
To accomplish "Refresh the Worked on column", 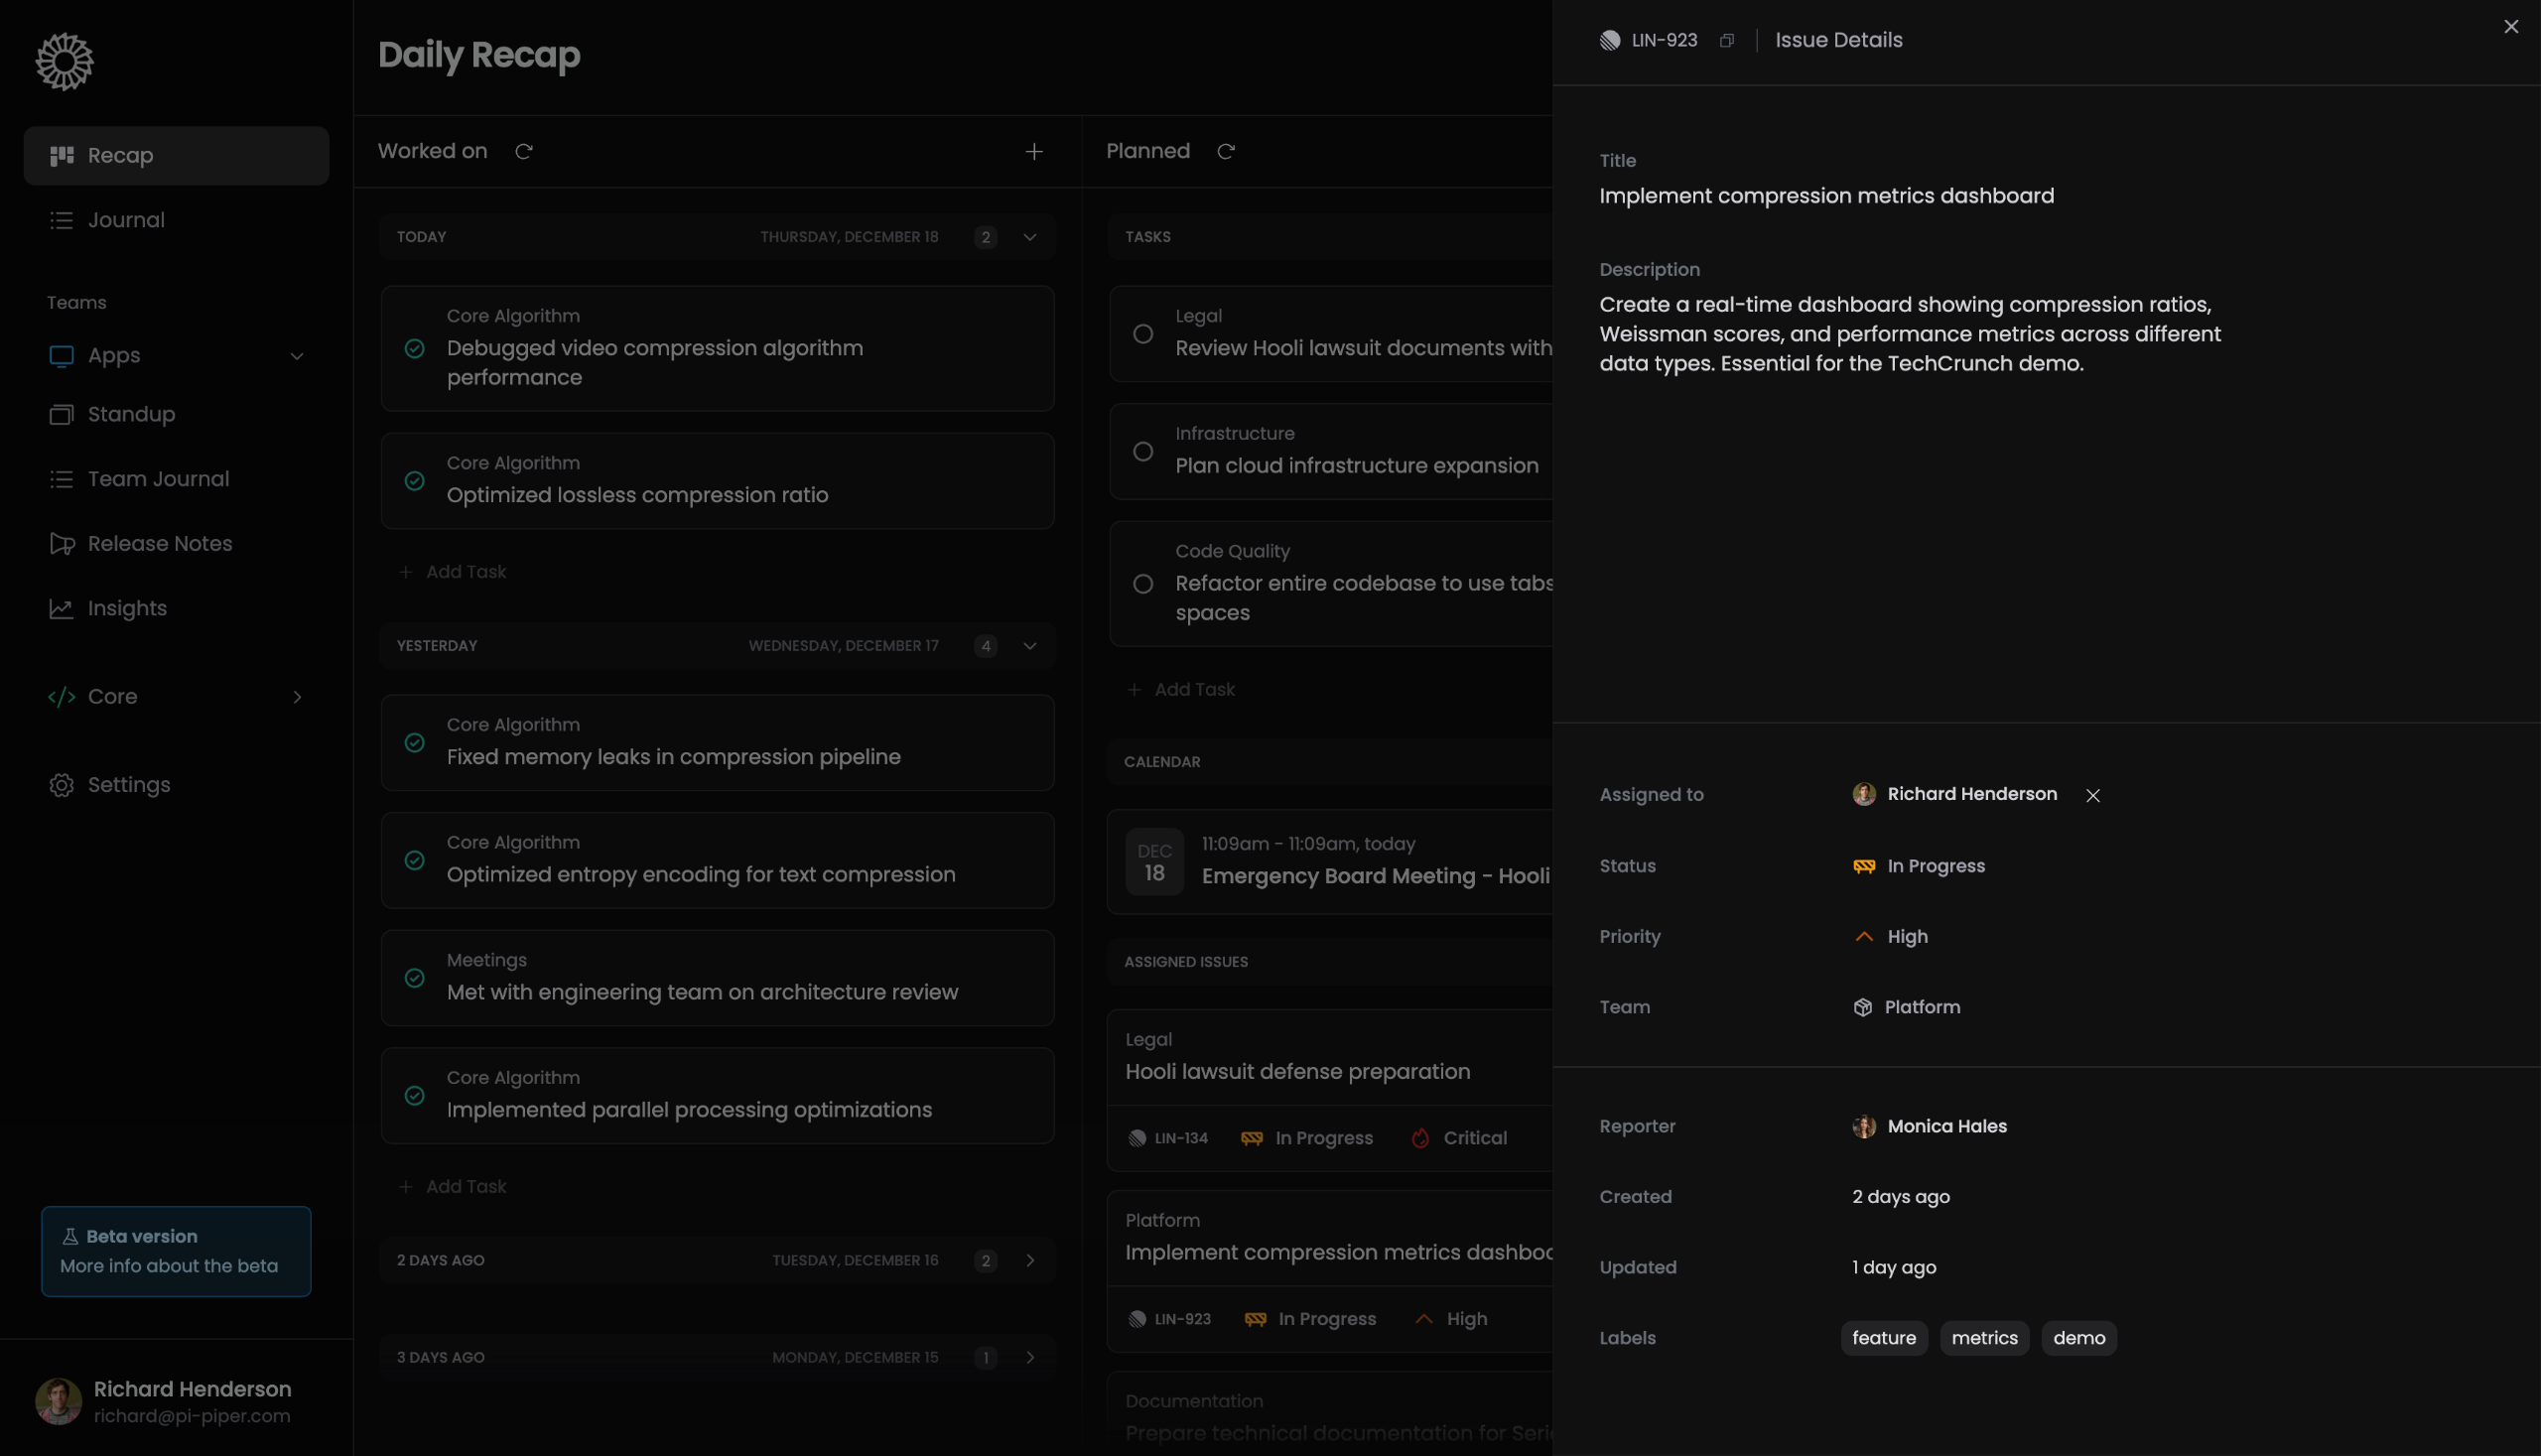I will (x=523, y=151).
